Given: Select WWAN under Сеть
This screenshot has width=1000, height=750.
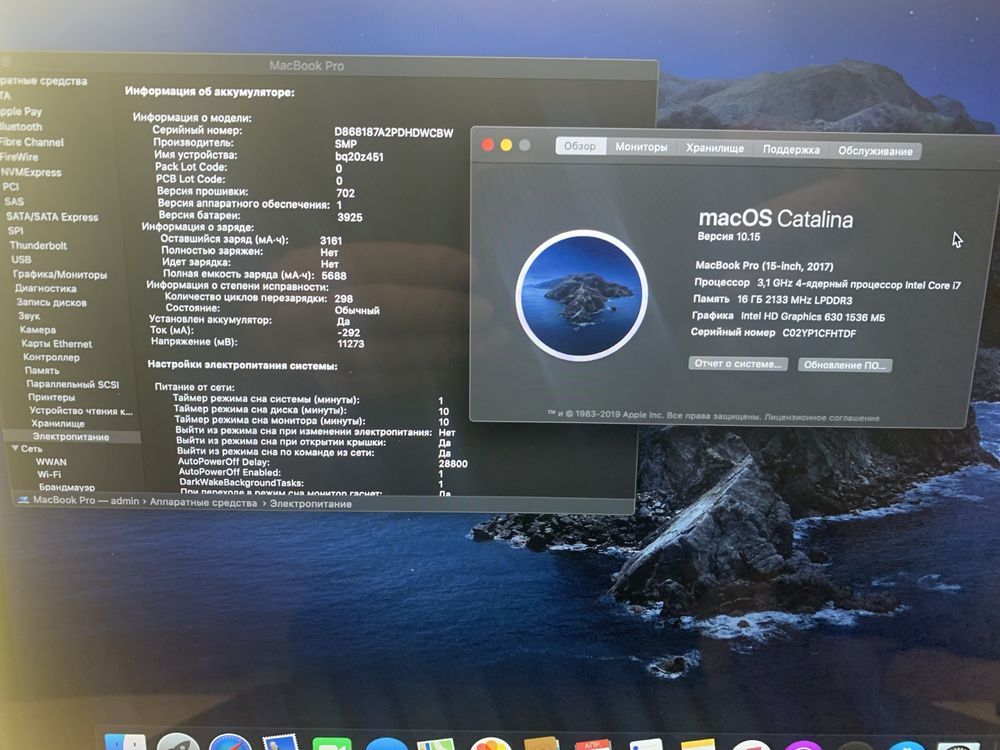Looking at the screenshot, I should tap(51, 461).
